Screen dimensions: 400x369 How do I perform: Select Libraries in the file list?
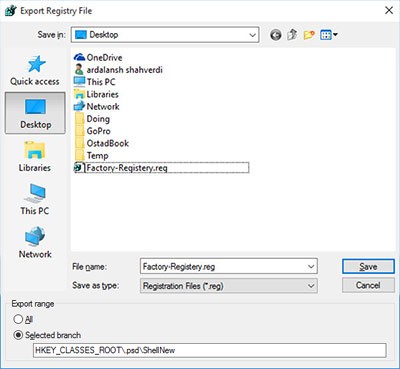pyautogui.click(x=96, y=94)
